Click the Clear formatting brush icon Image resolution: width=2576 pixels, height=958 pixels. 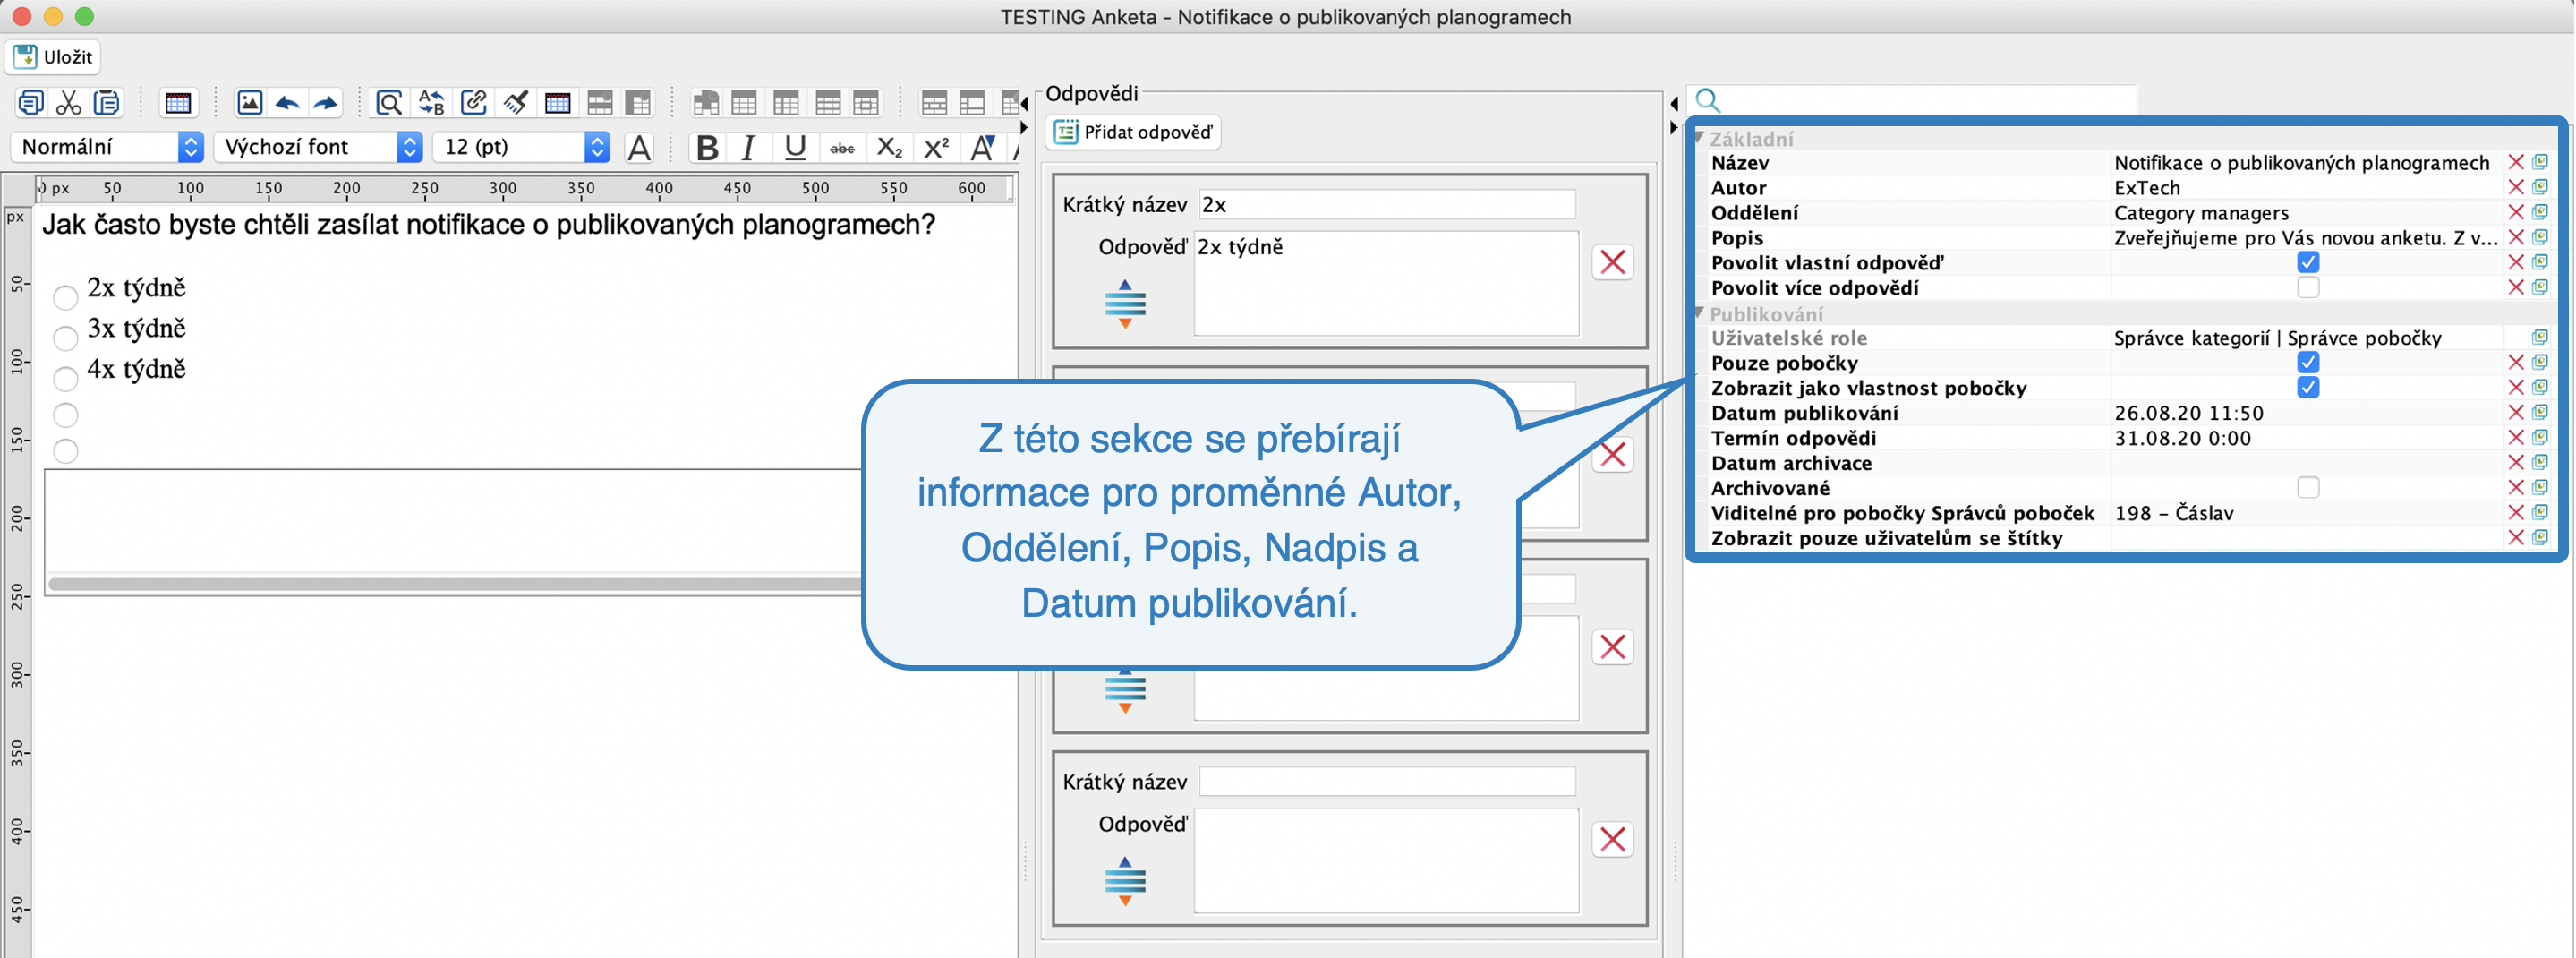point(515,103)
